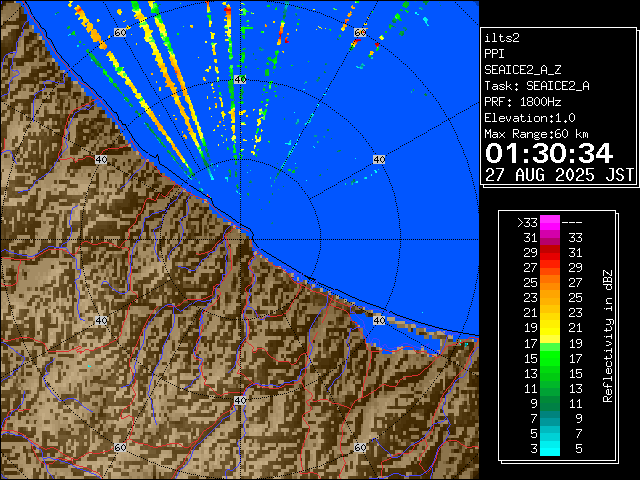This screenshot has height=480, width=640.
Task: Click the PPI scan type label
Action: point(494,53)
